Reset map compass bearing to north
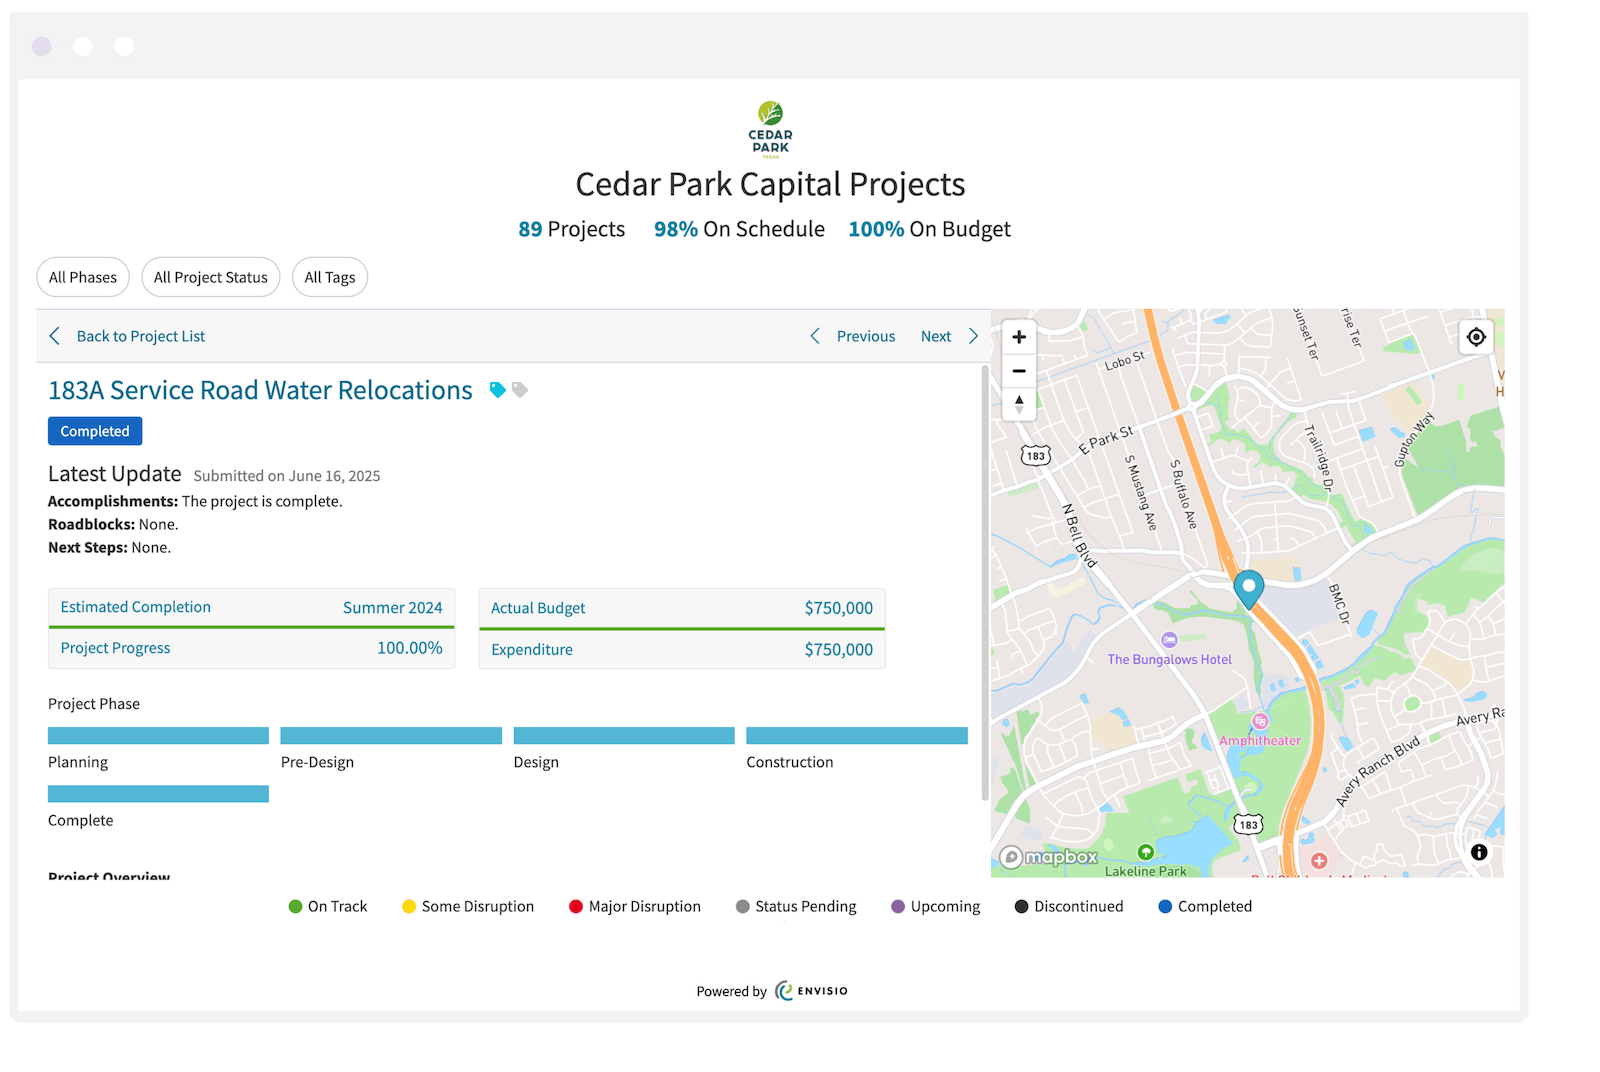This screenshot has height=1072, width=1600. click(x=1019, y=403)
